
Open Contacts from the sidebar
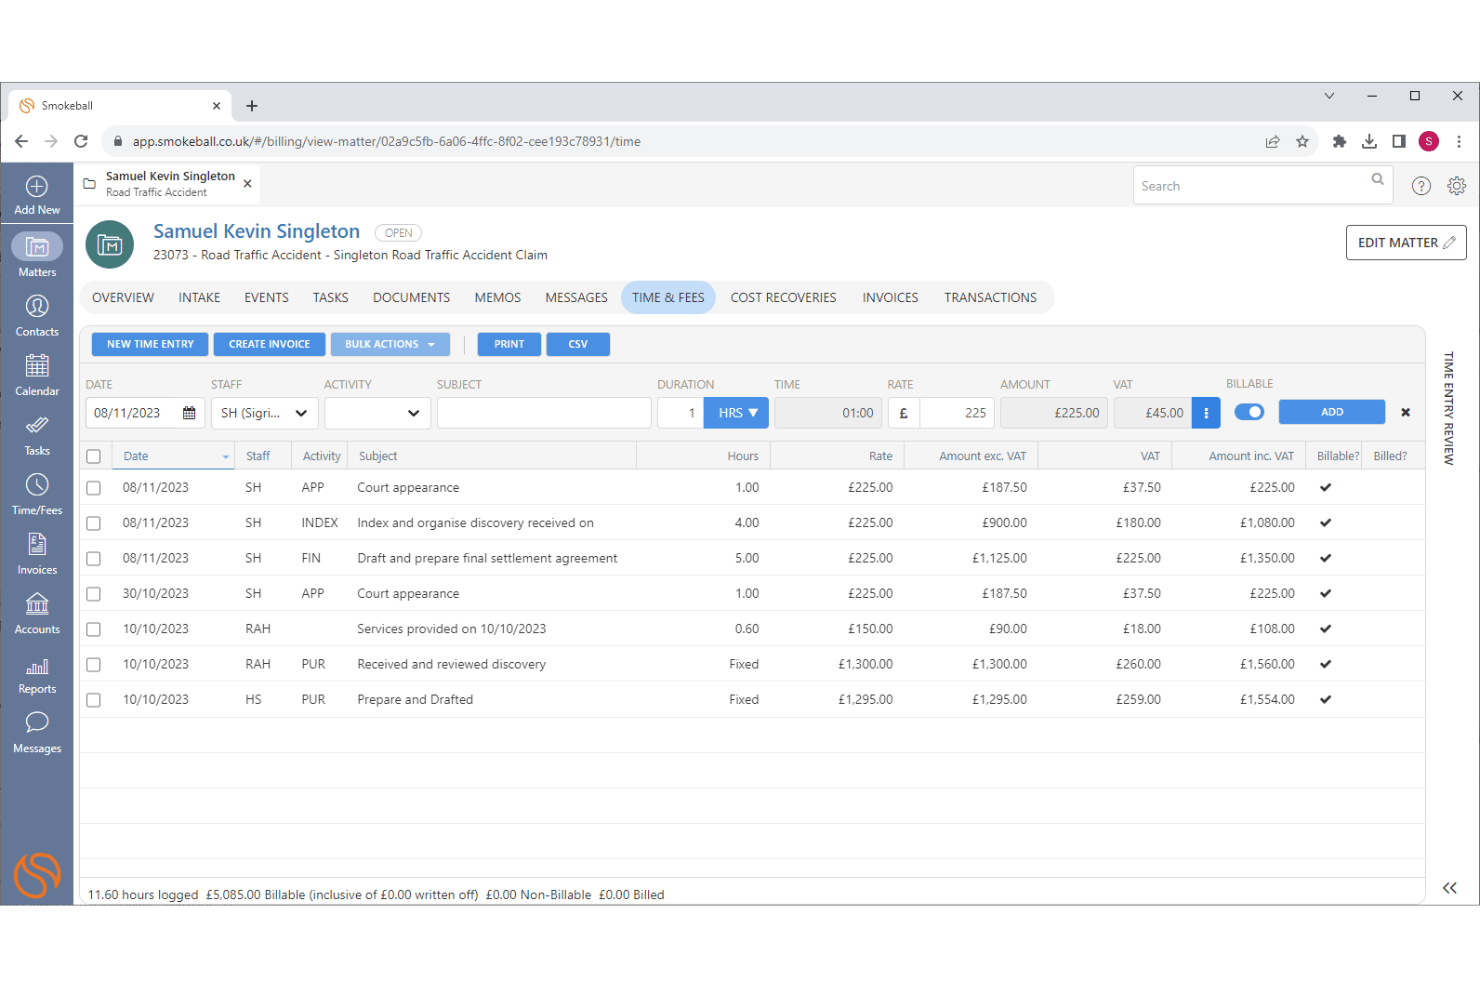[37, 315]
